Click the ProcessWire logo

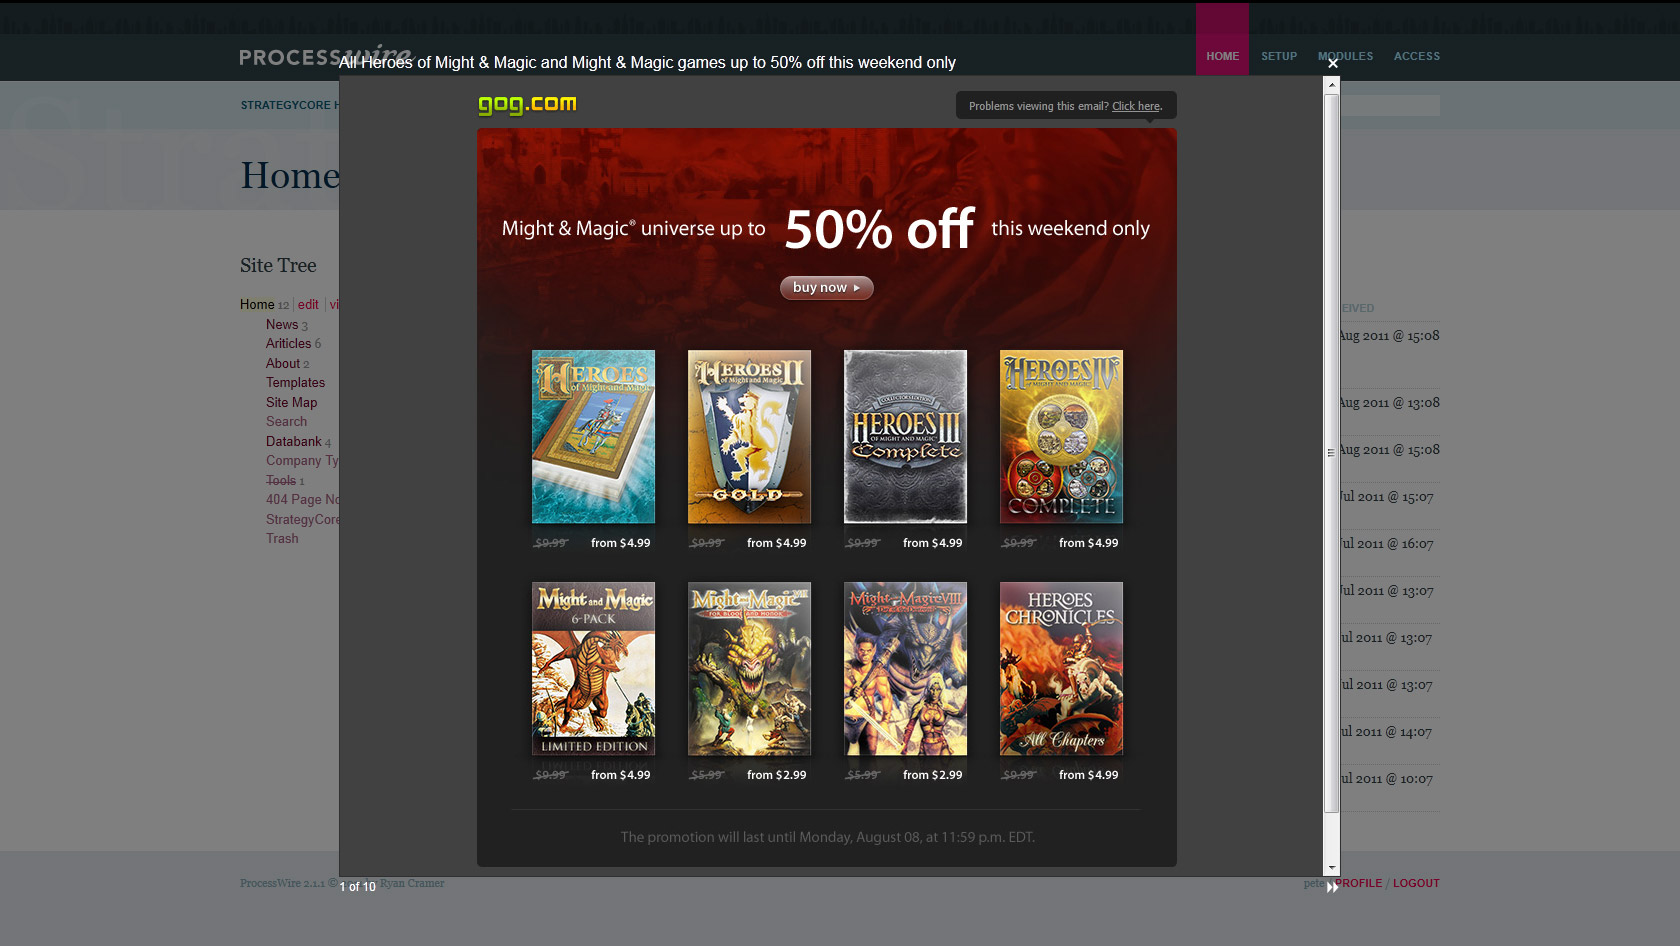pos(325,56)
